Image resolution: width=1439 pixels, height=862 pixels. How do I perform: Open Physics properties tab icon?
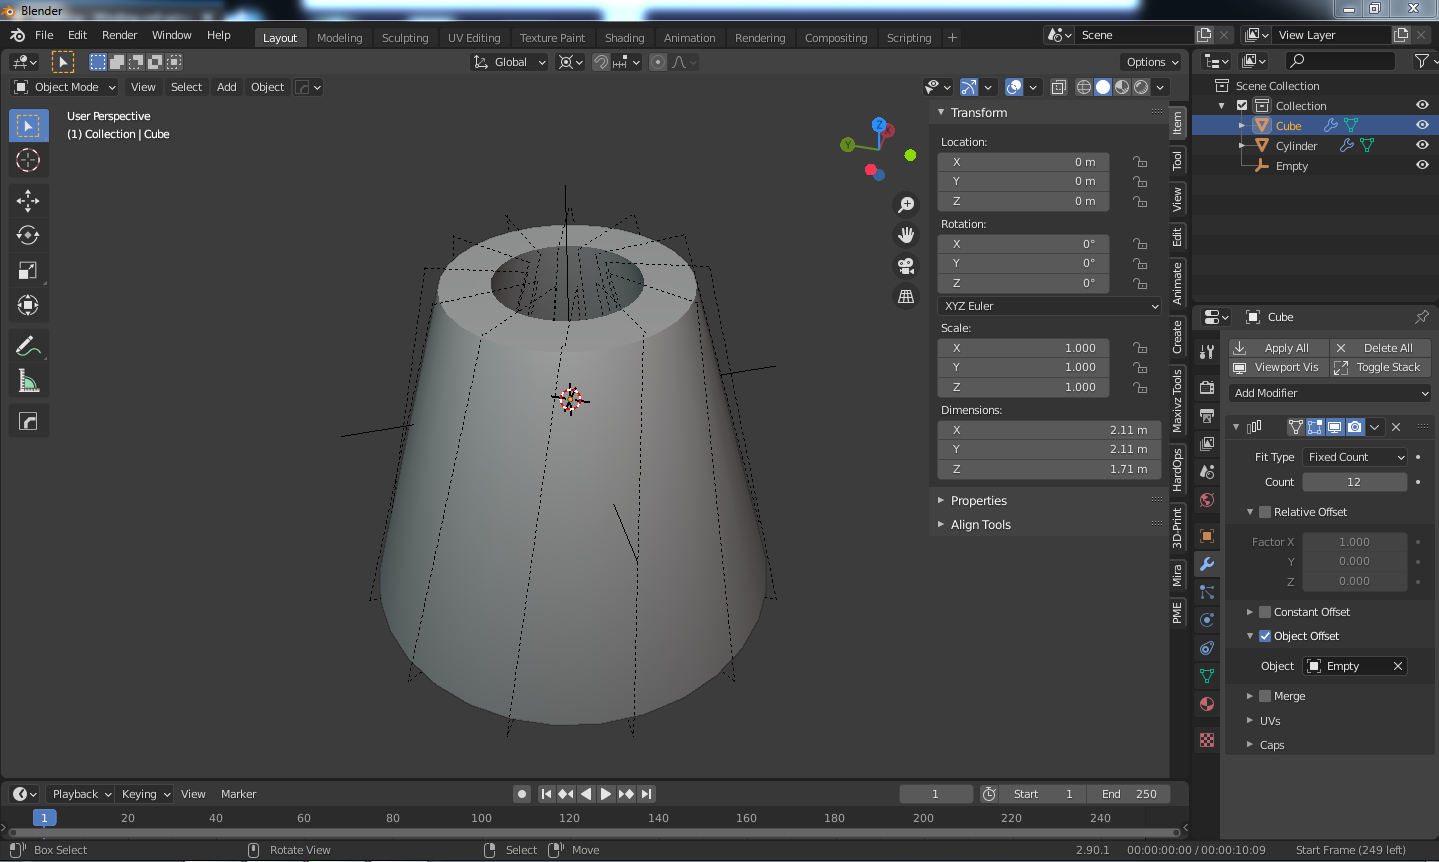1207,620
